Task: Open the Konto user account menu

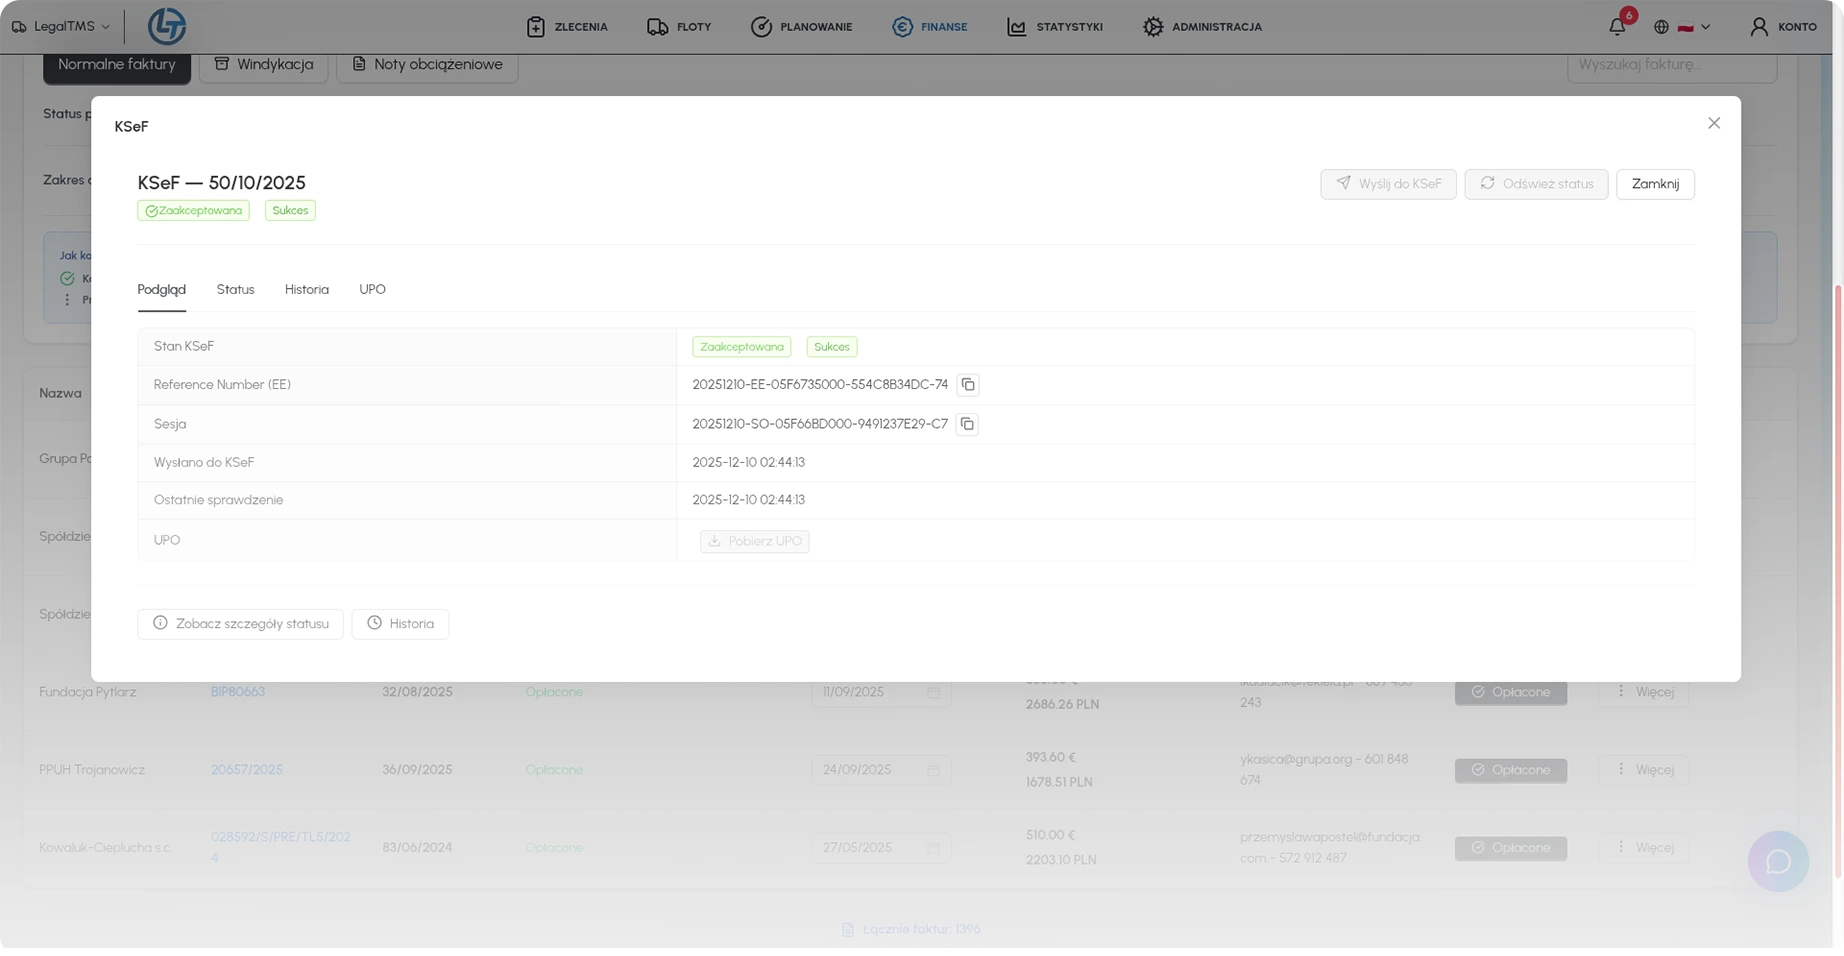Action: pyautogui.click(x=1783, y=27)
